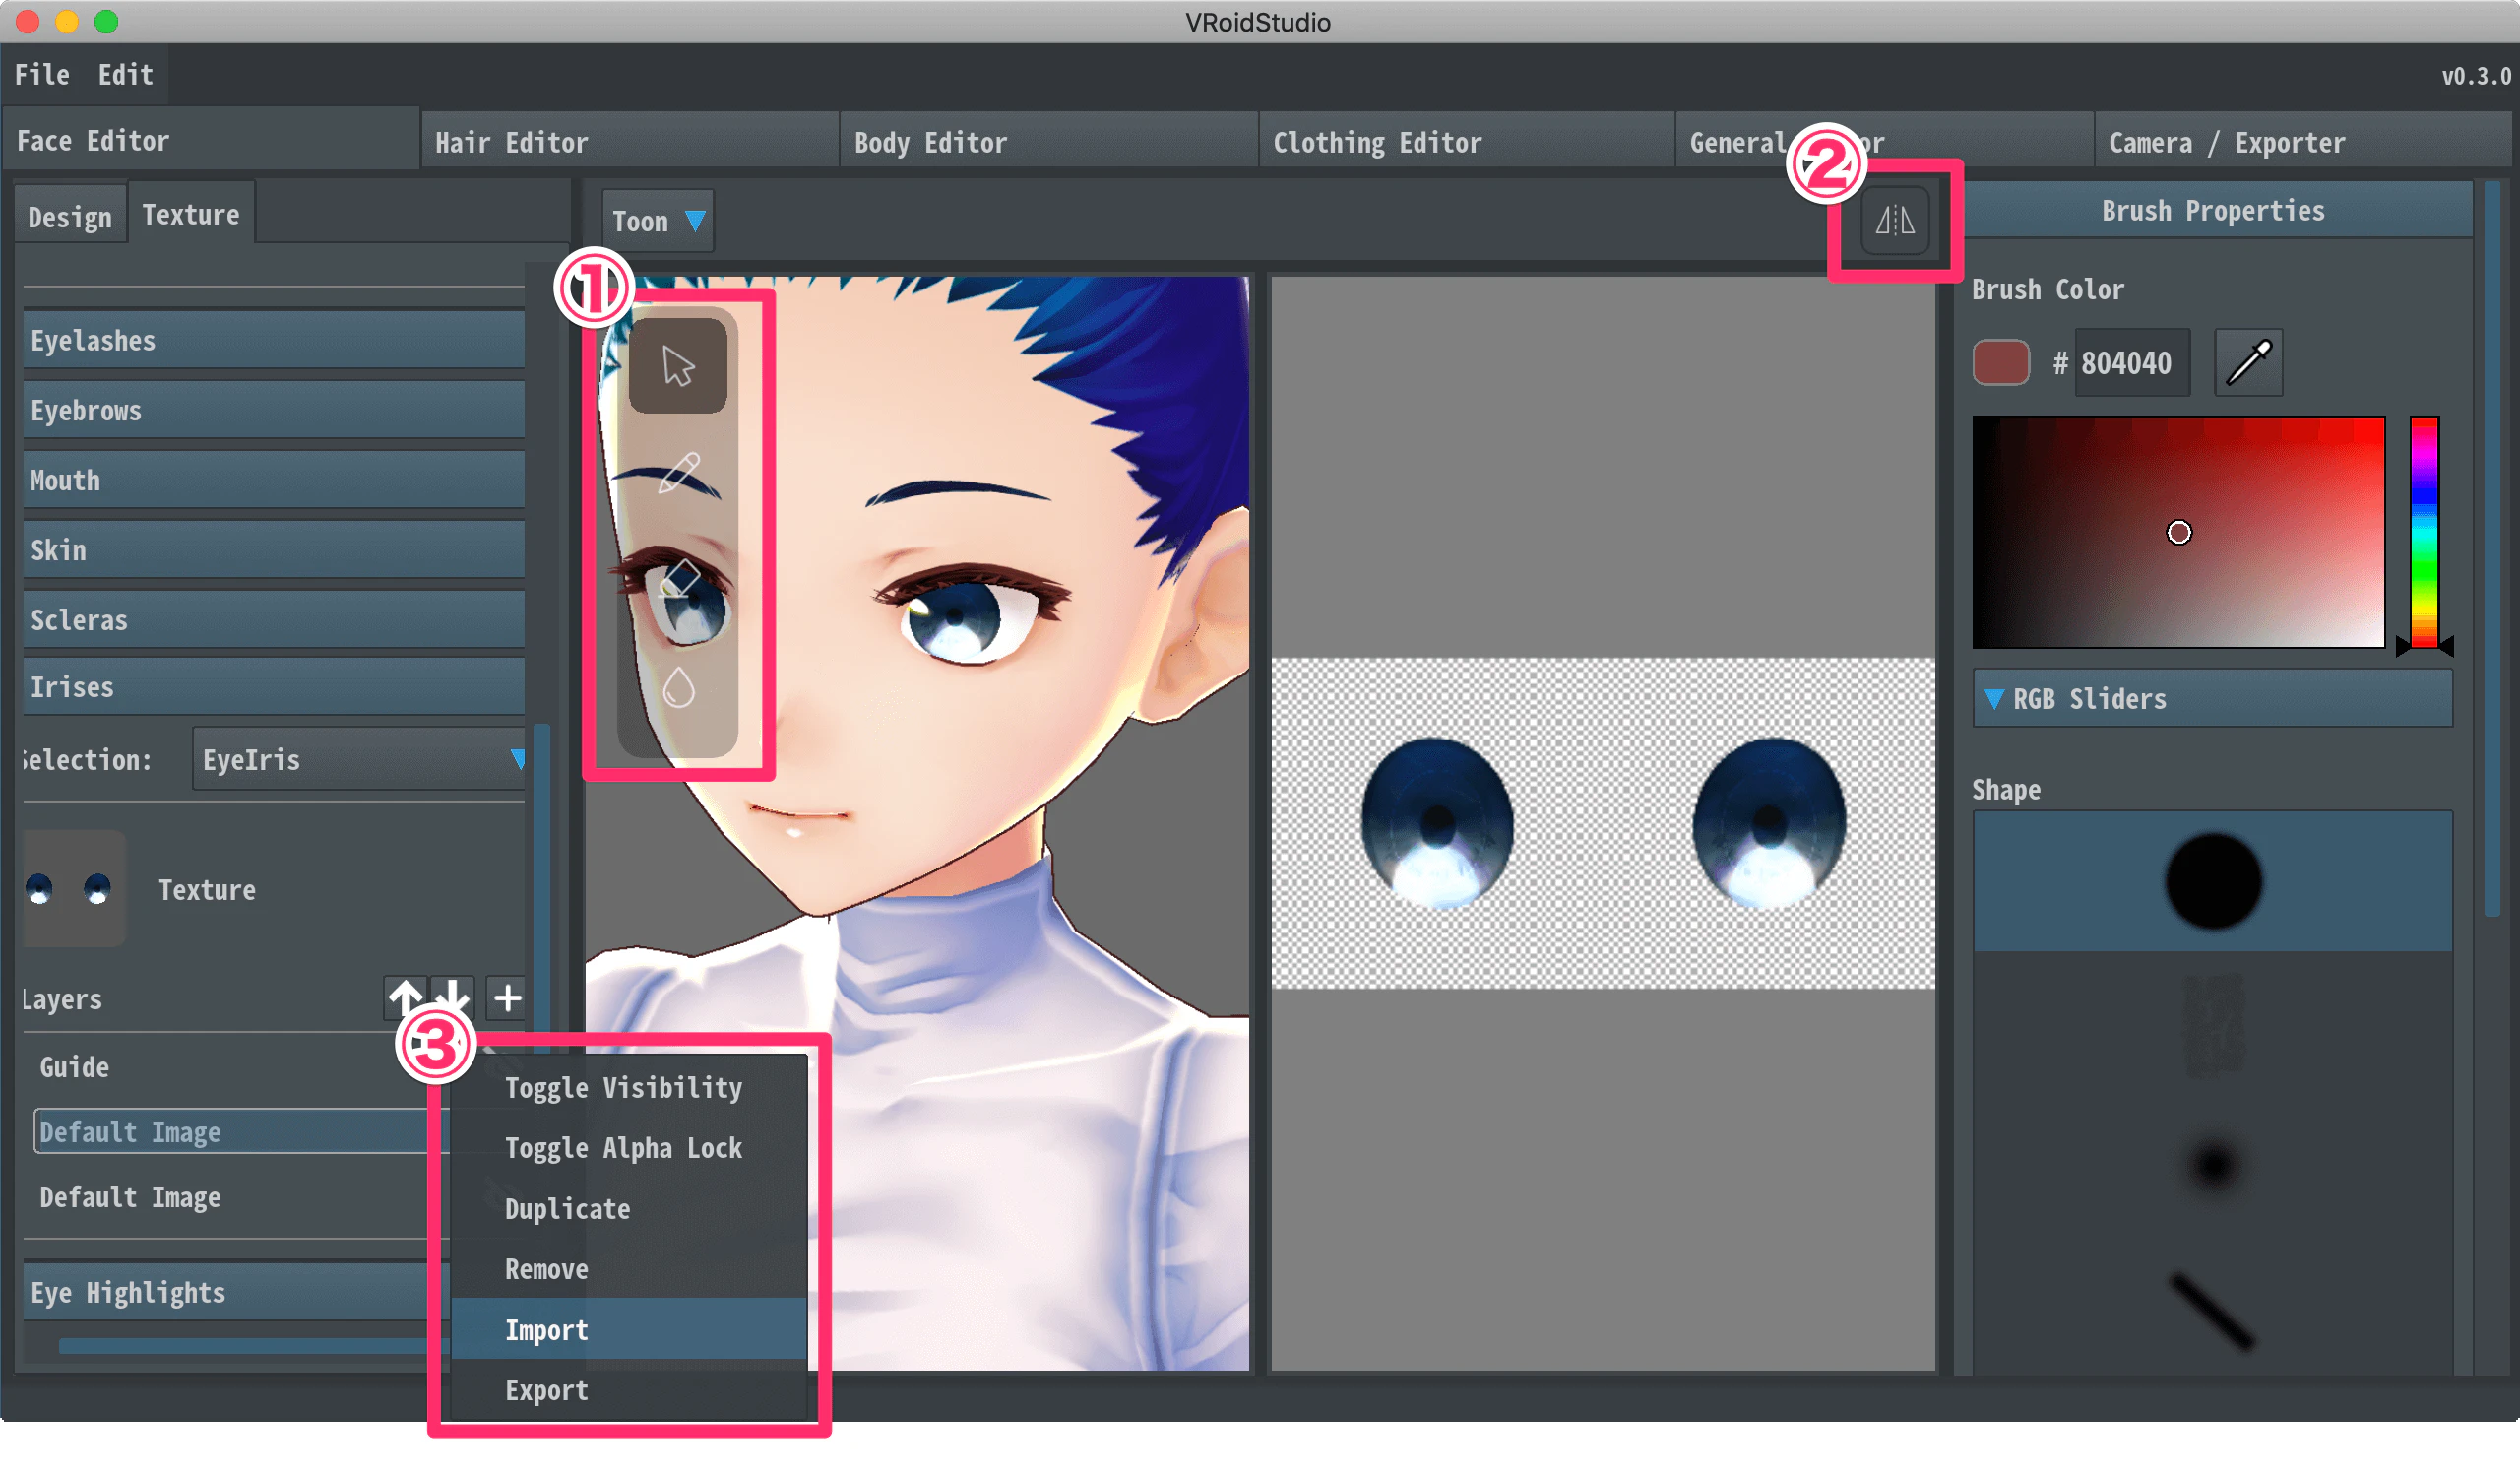
Task: Click Export in the layer menu
Action: [629, 1390]
